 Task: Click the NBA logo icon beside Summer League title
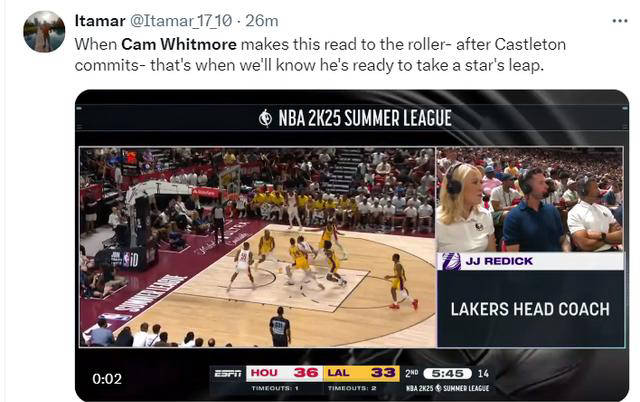pos(265,118)
